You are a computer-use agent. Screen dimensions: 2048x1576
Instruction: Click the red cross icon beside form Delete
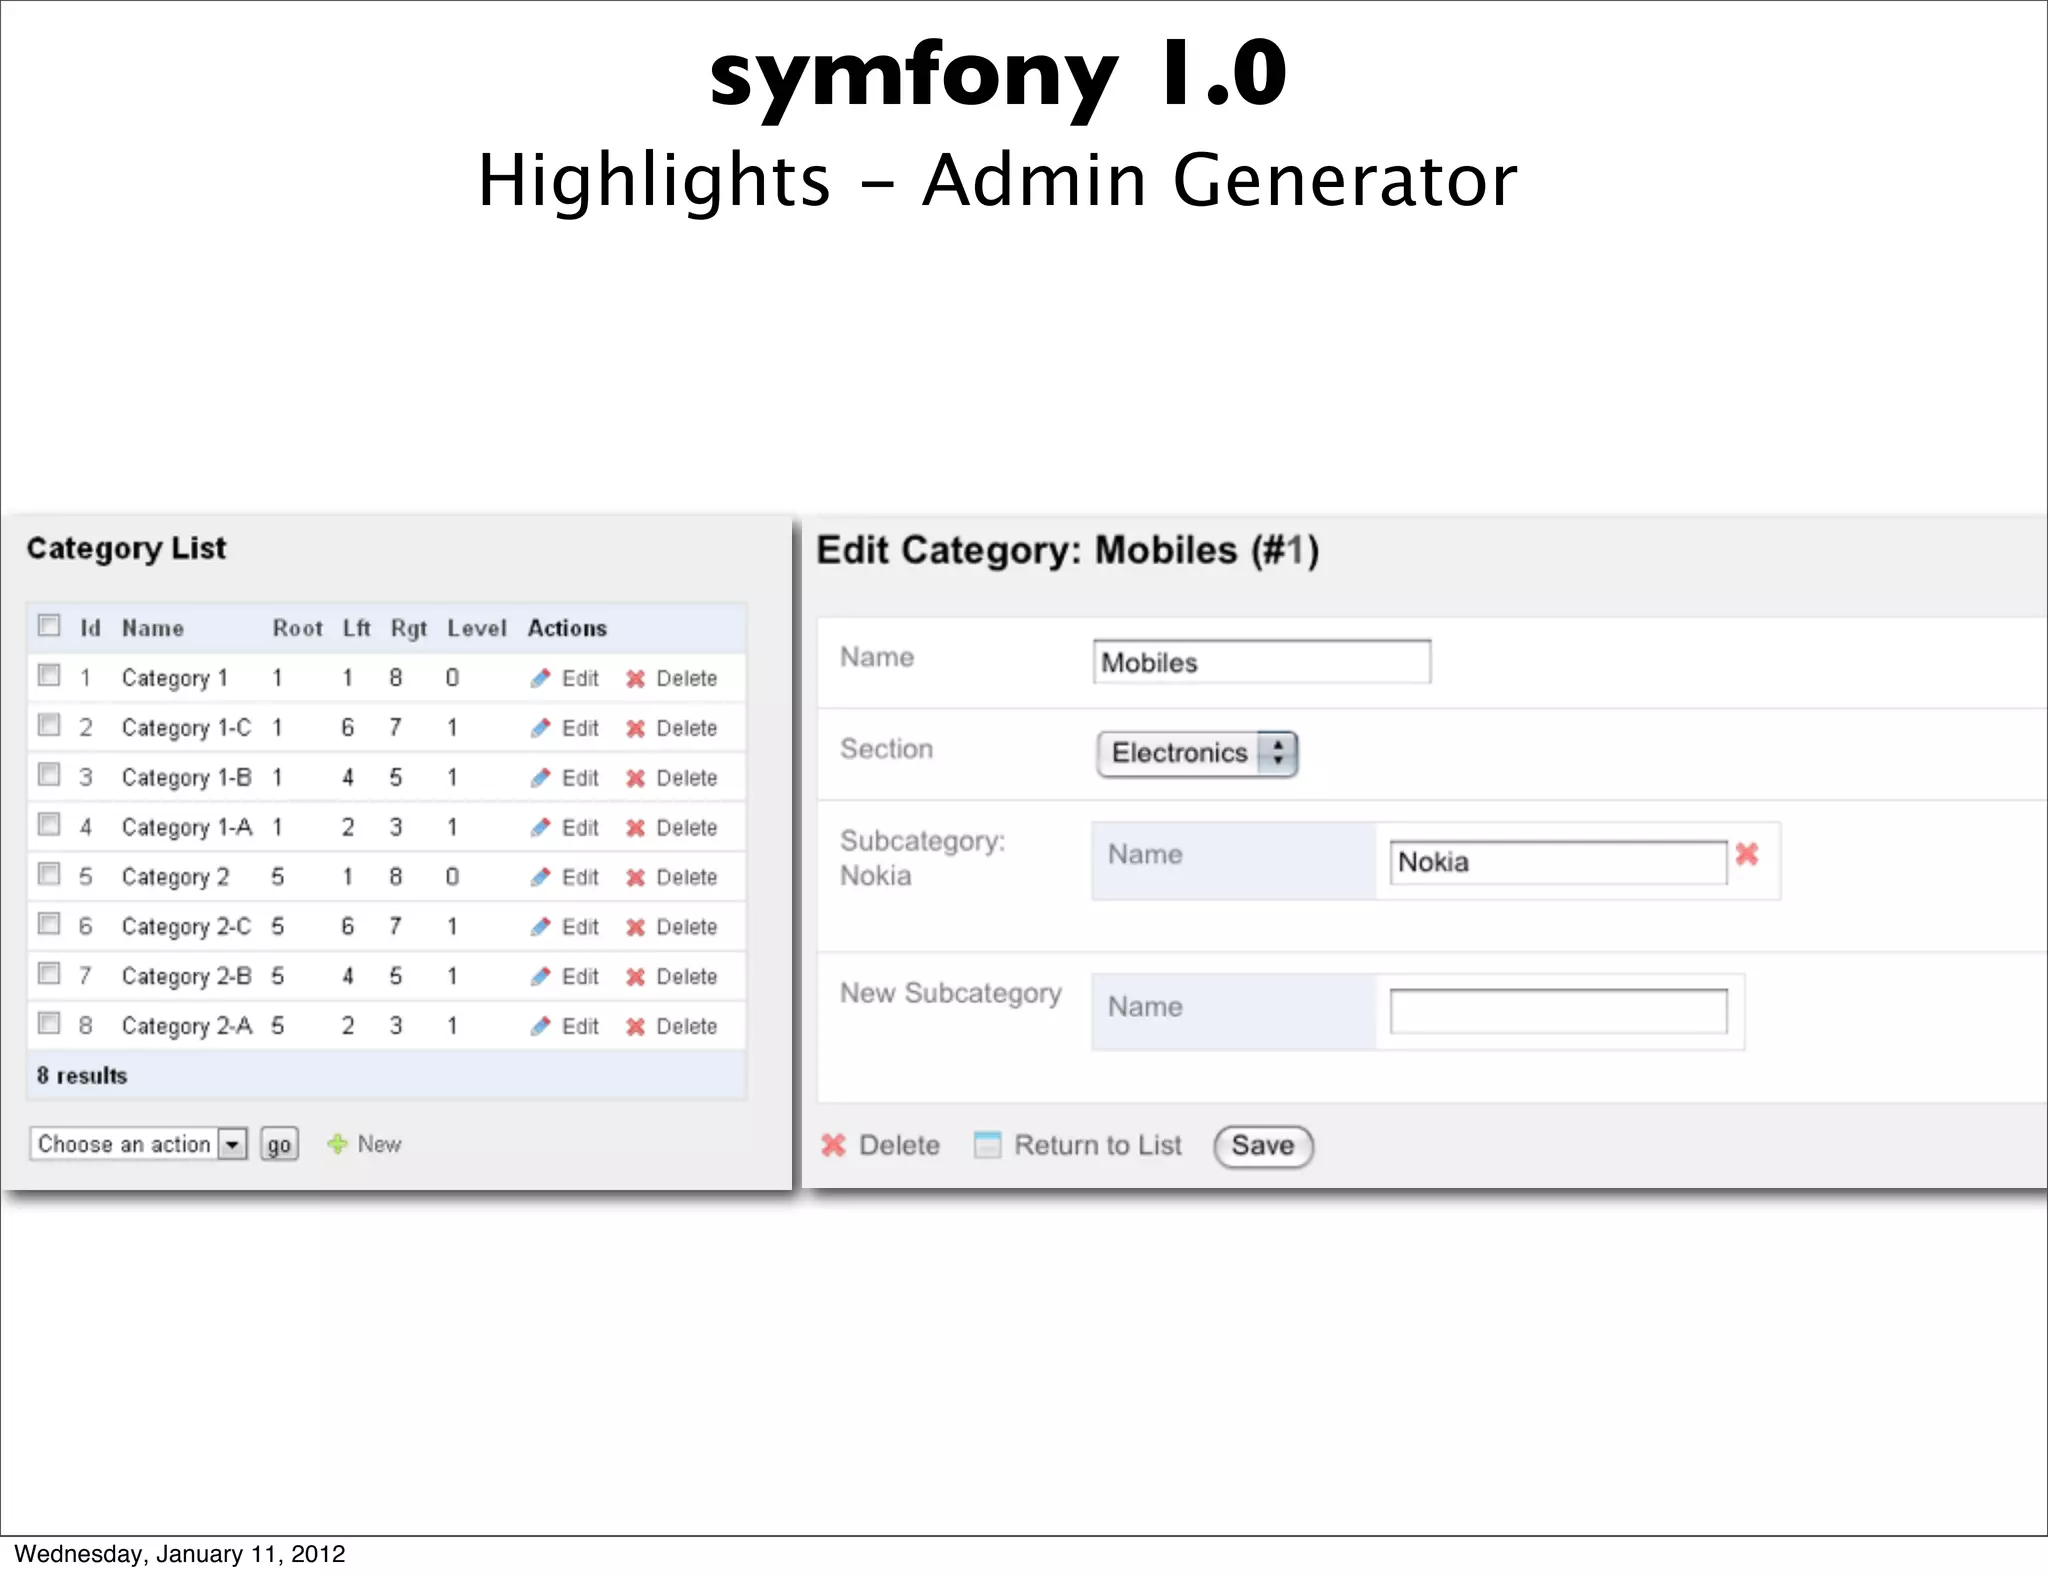(x=833, y=1145)
